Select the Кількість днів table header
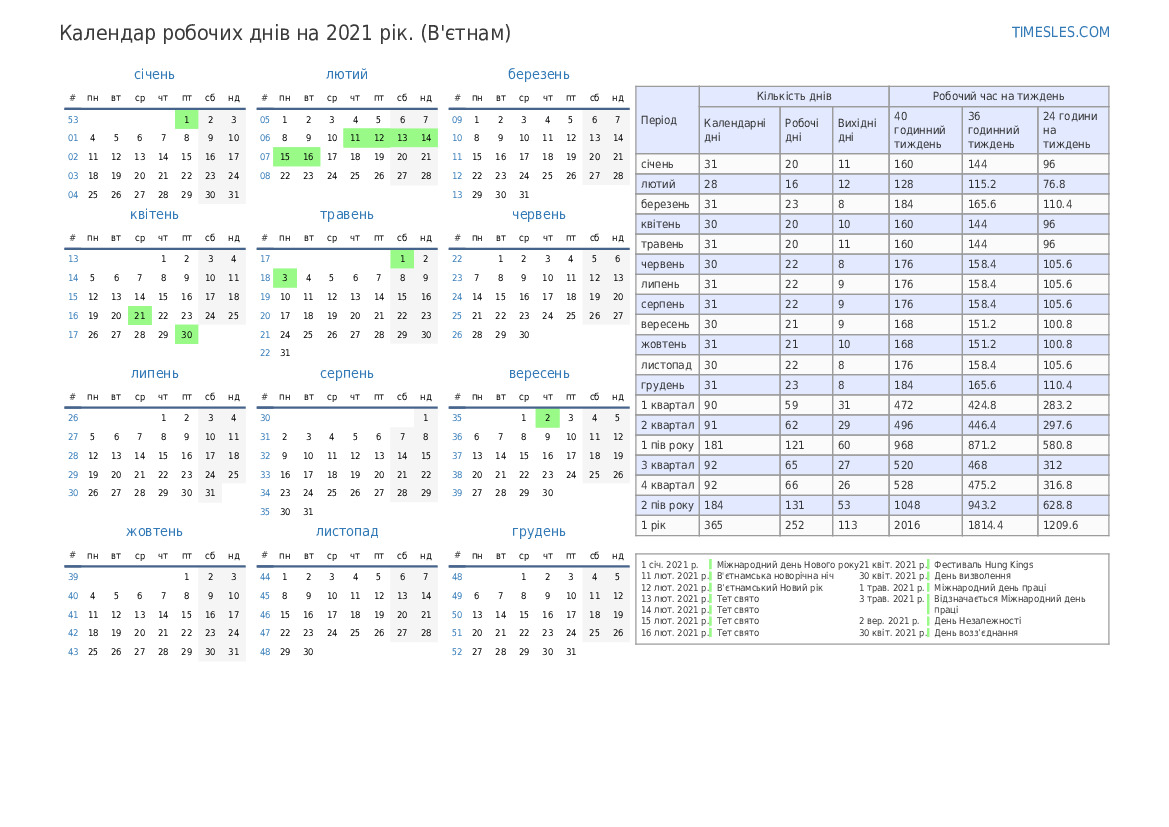Screen dimensions: 1169x827 pyautogui.click(x=793, y=96)
